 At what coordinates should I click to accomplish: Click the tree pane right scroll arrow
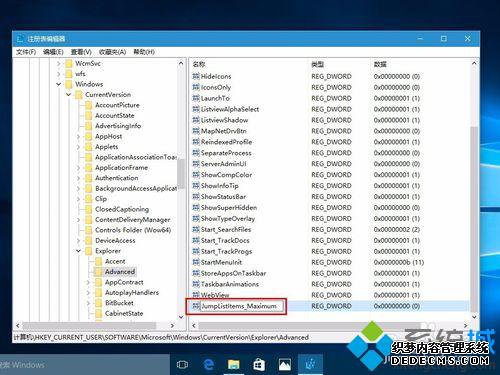tap(172, 326)
